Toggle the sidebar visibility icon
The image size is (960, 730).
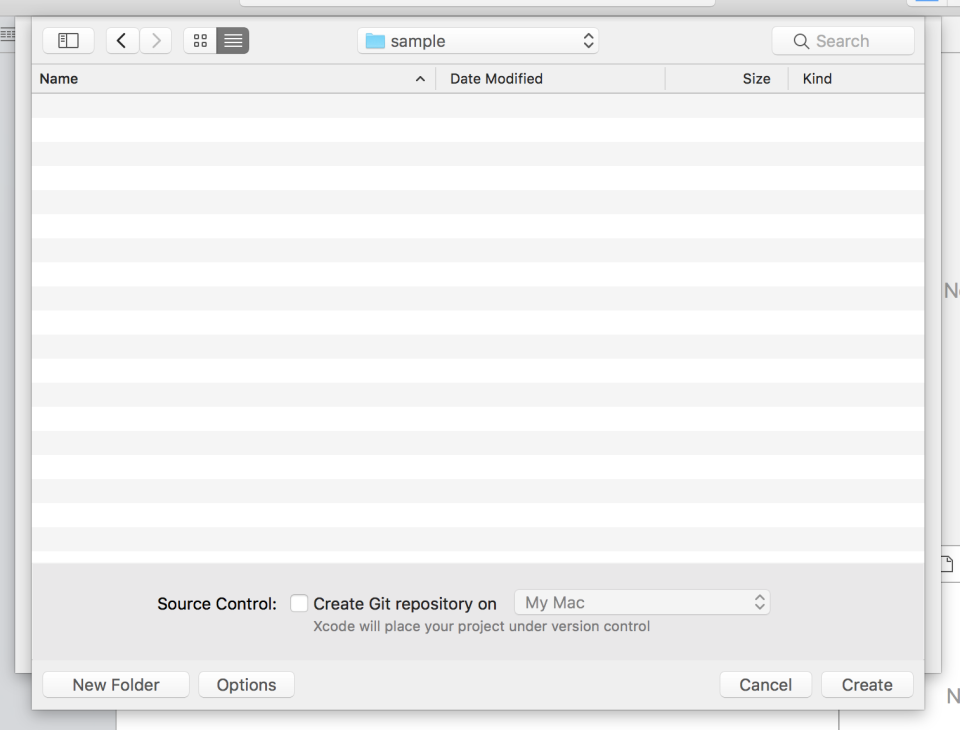[x=67, y=40]
